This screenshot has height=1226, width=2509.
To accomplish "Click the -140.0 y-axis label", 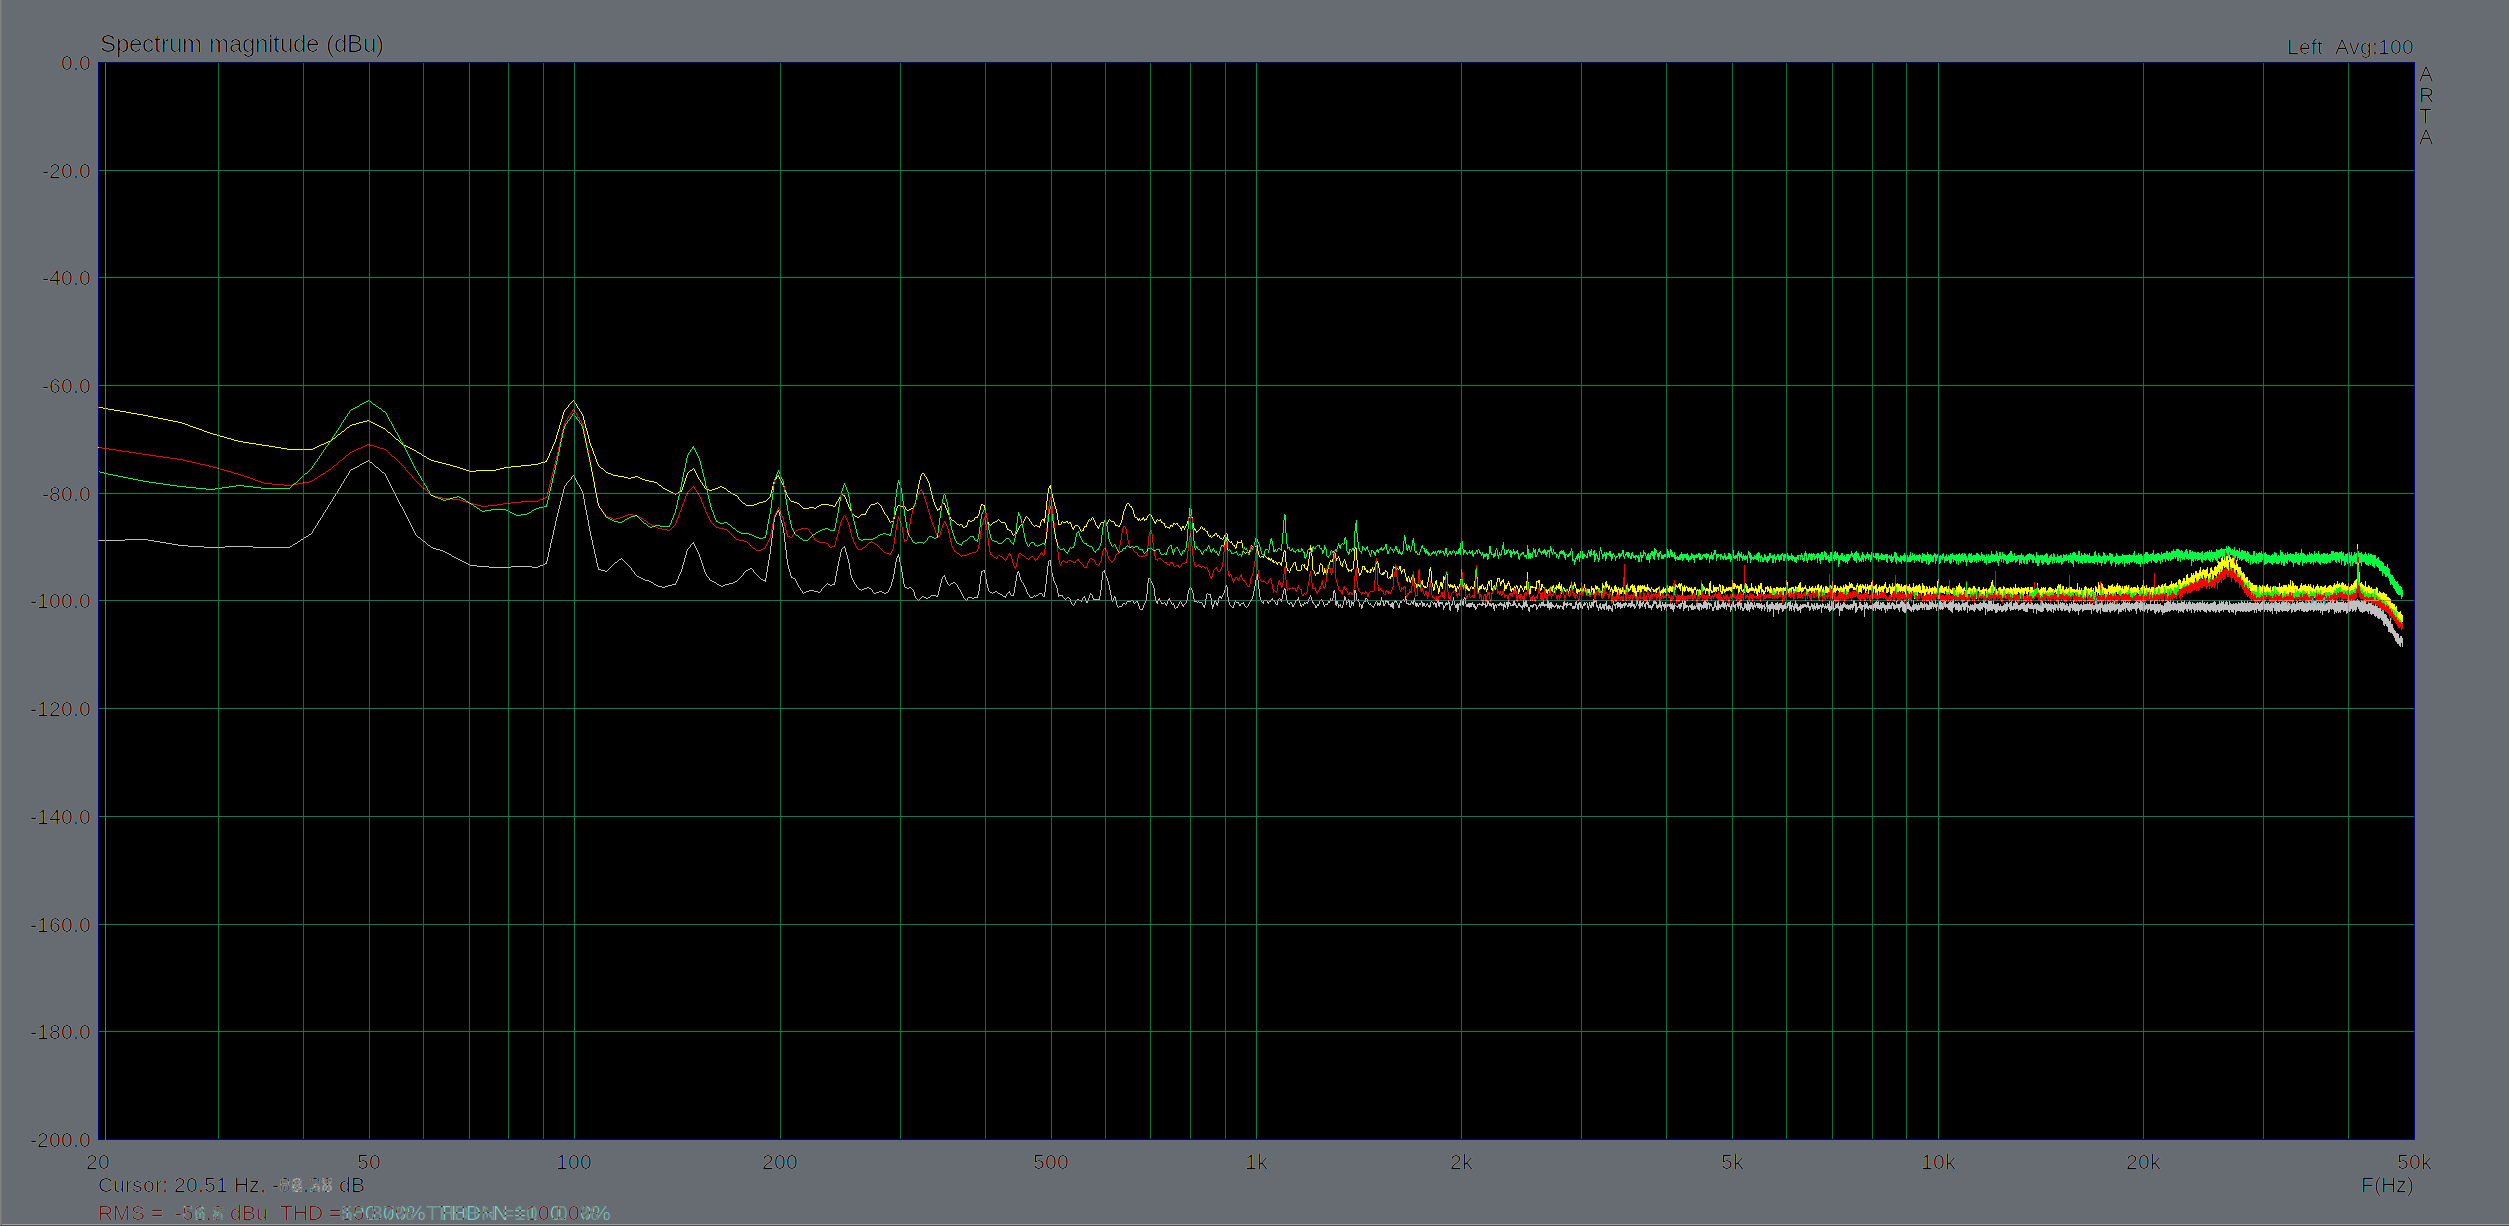I will coord(61,817).
